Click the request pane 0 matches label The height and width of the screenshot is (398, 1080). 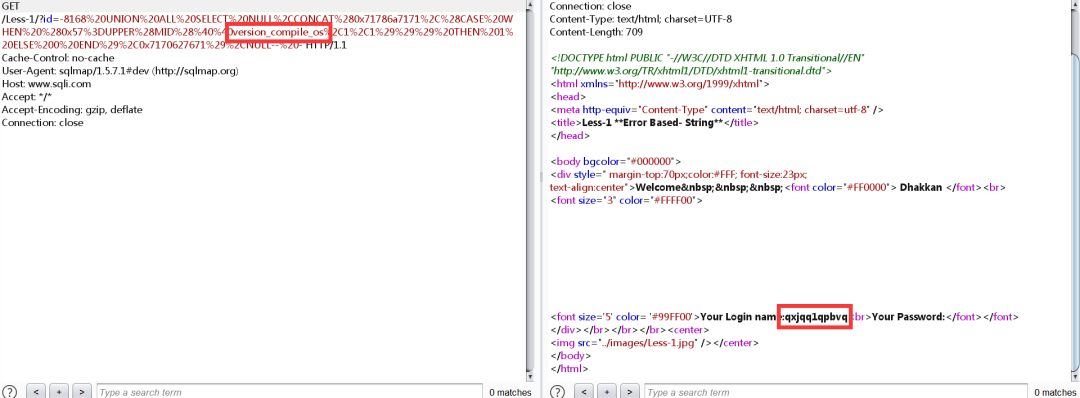click(510, 392)
